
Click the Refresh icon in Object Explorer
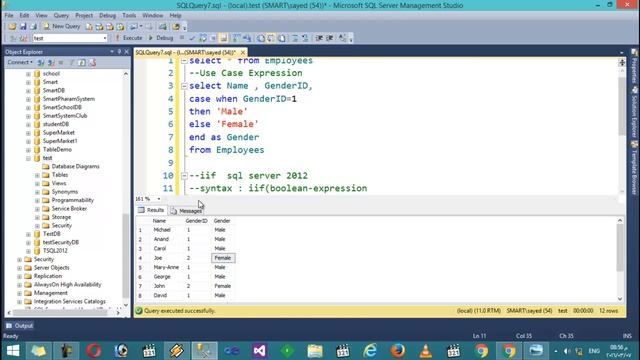tap(82, 62)
